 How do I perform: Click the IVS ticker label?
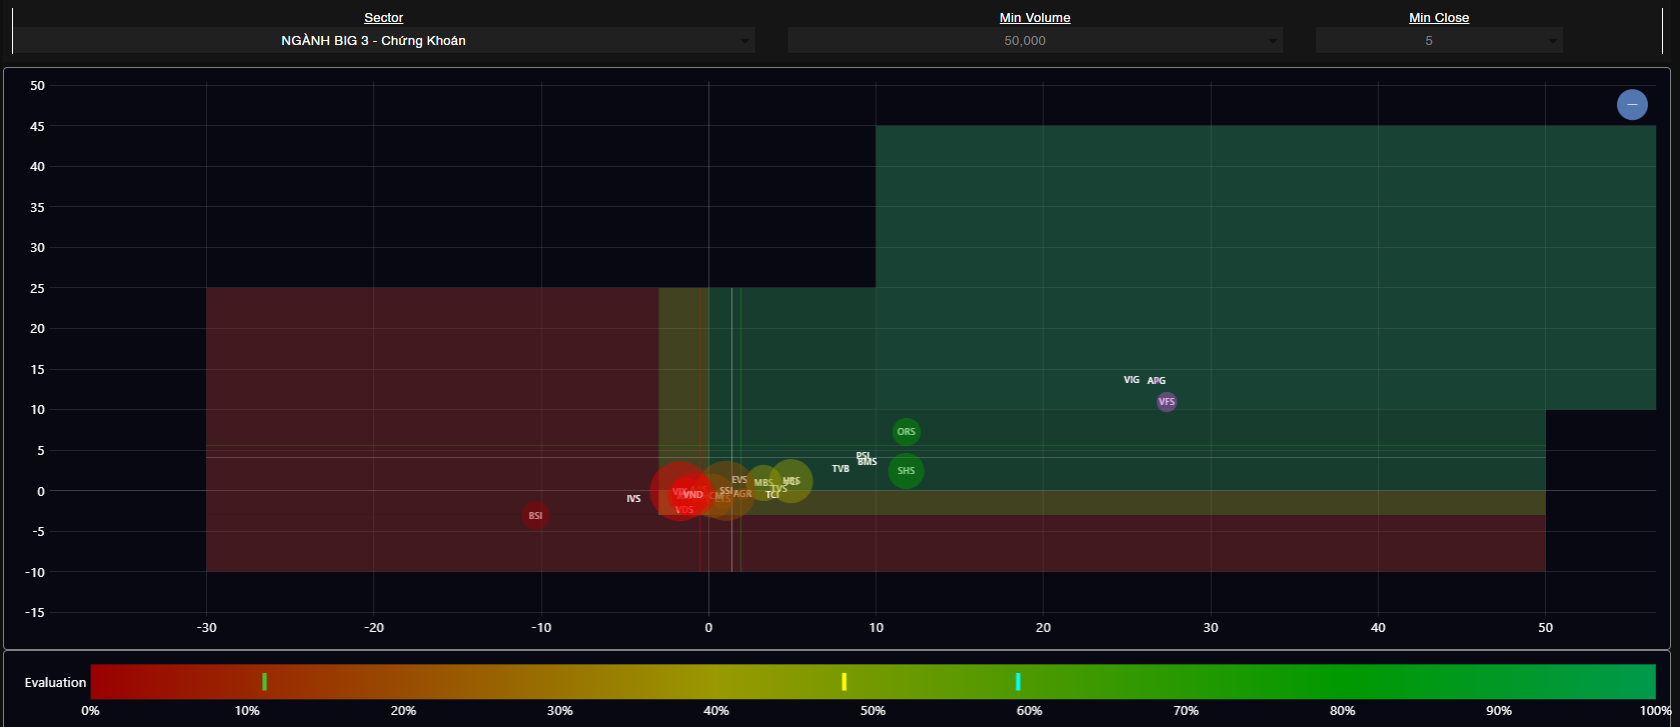[634, 499]
